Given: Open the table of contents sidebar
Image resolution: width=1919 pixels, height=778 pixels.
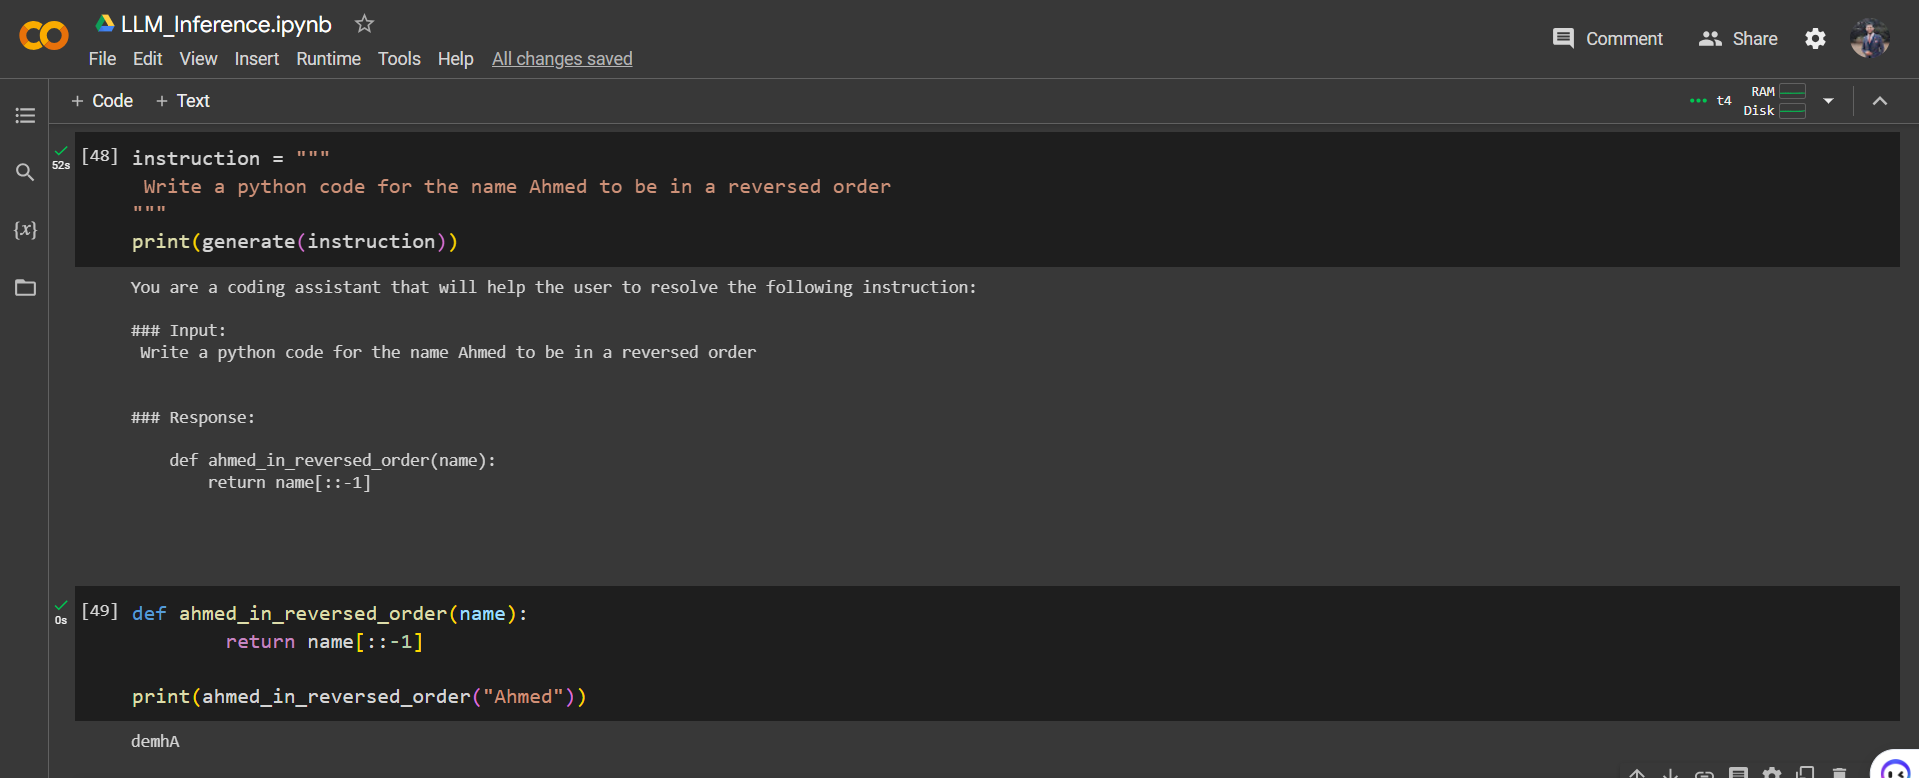Looking at the screenshot, I should (25, 116).
